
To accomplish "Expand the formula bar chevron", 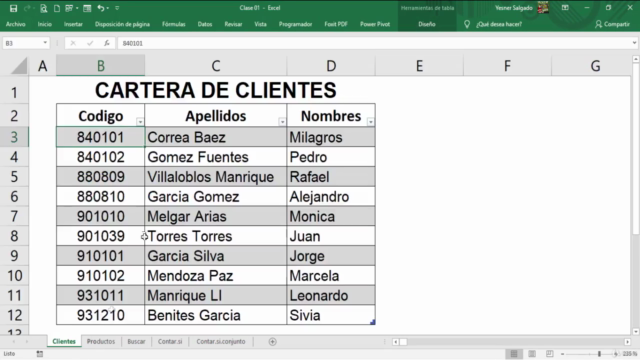I will [x=634, y=43].
